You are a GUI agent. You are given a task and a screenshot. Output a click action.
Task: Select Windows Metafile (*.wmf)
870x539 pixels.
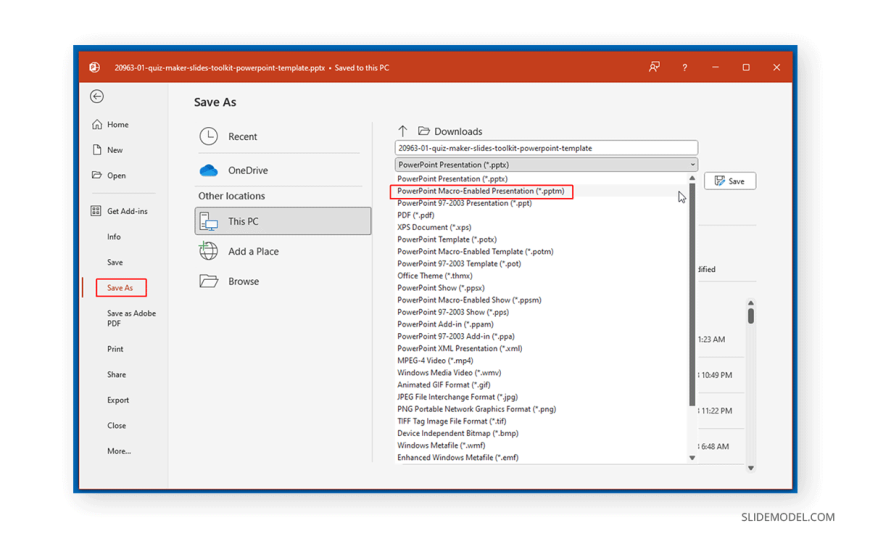(x=441, y=445)
